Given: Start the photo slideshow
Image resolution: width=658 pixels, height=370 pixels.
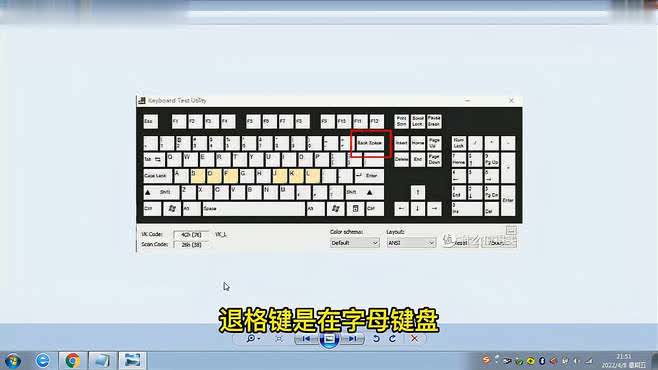Looking at the screenshot, I should [x=329, y=339].
